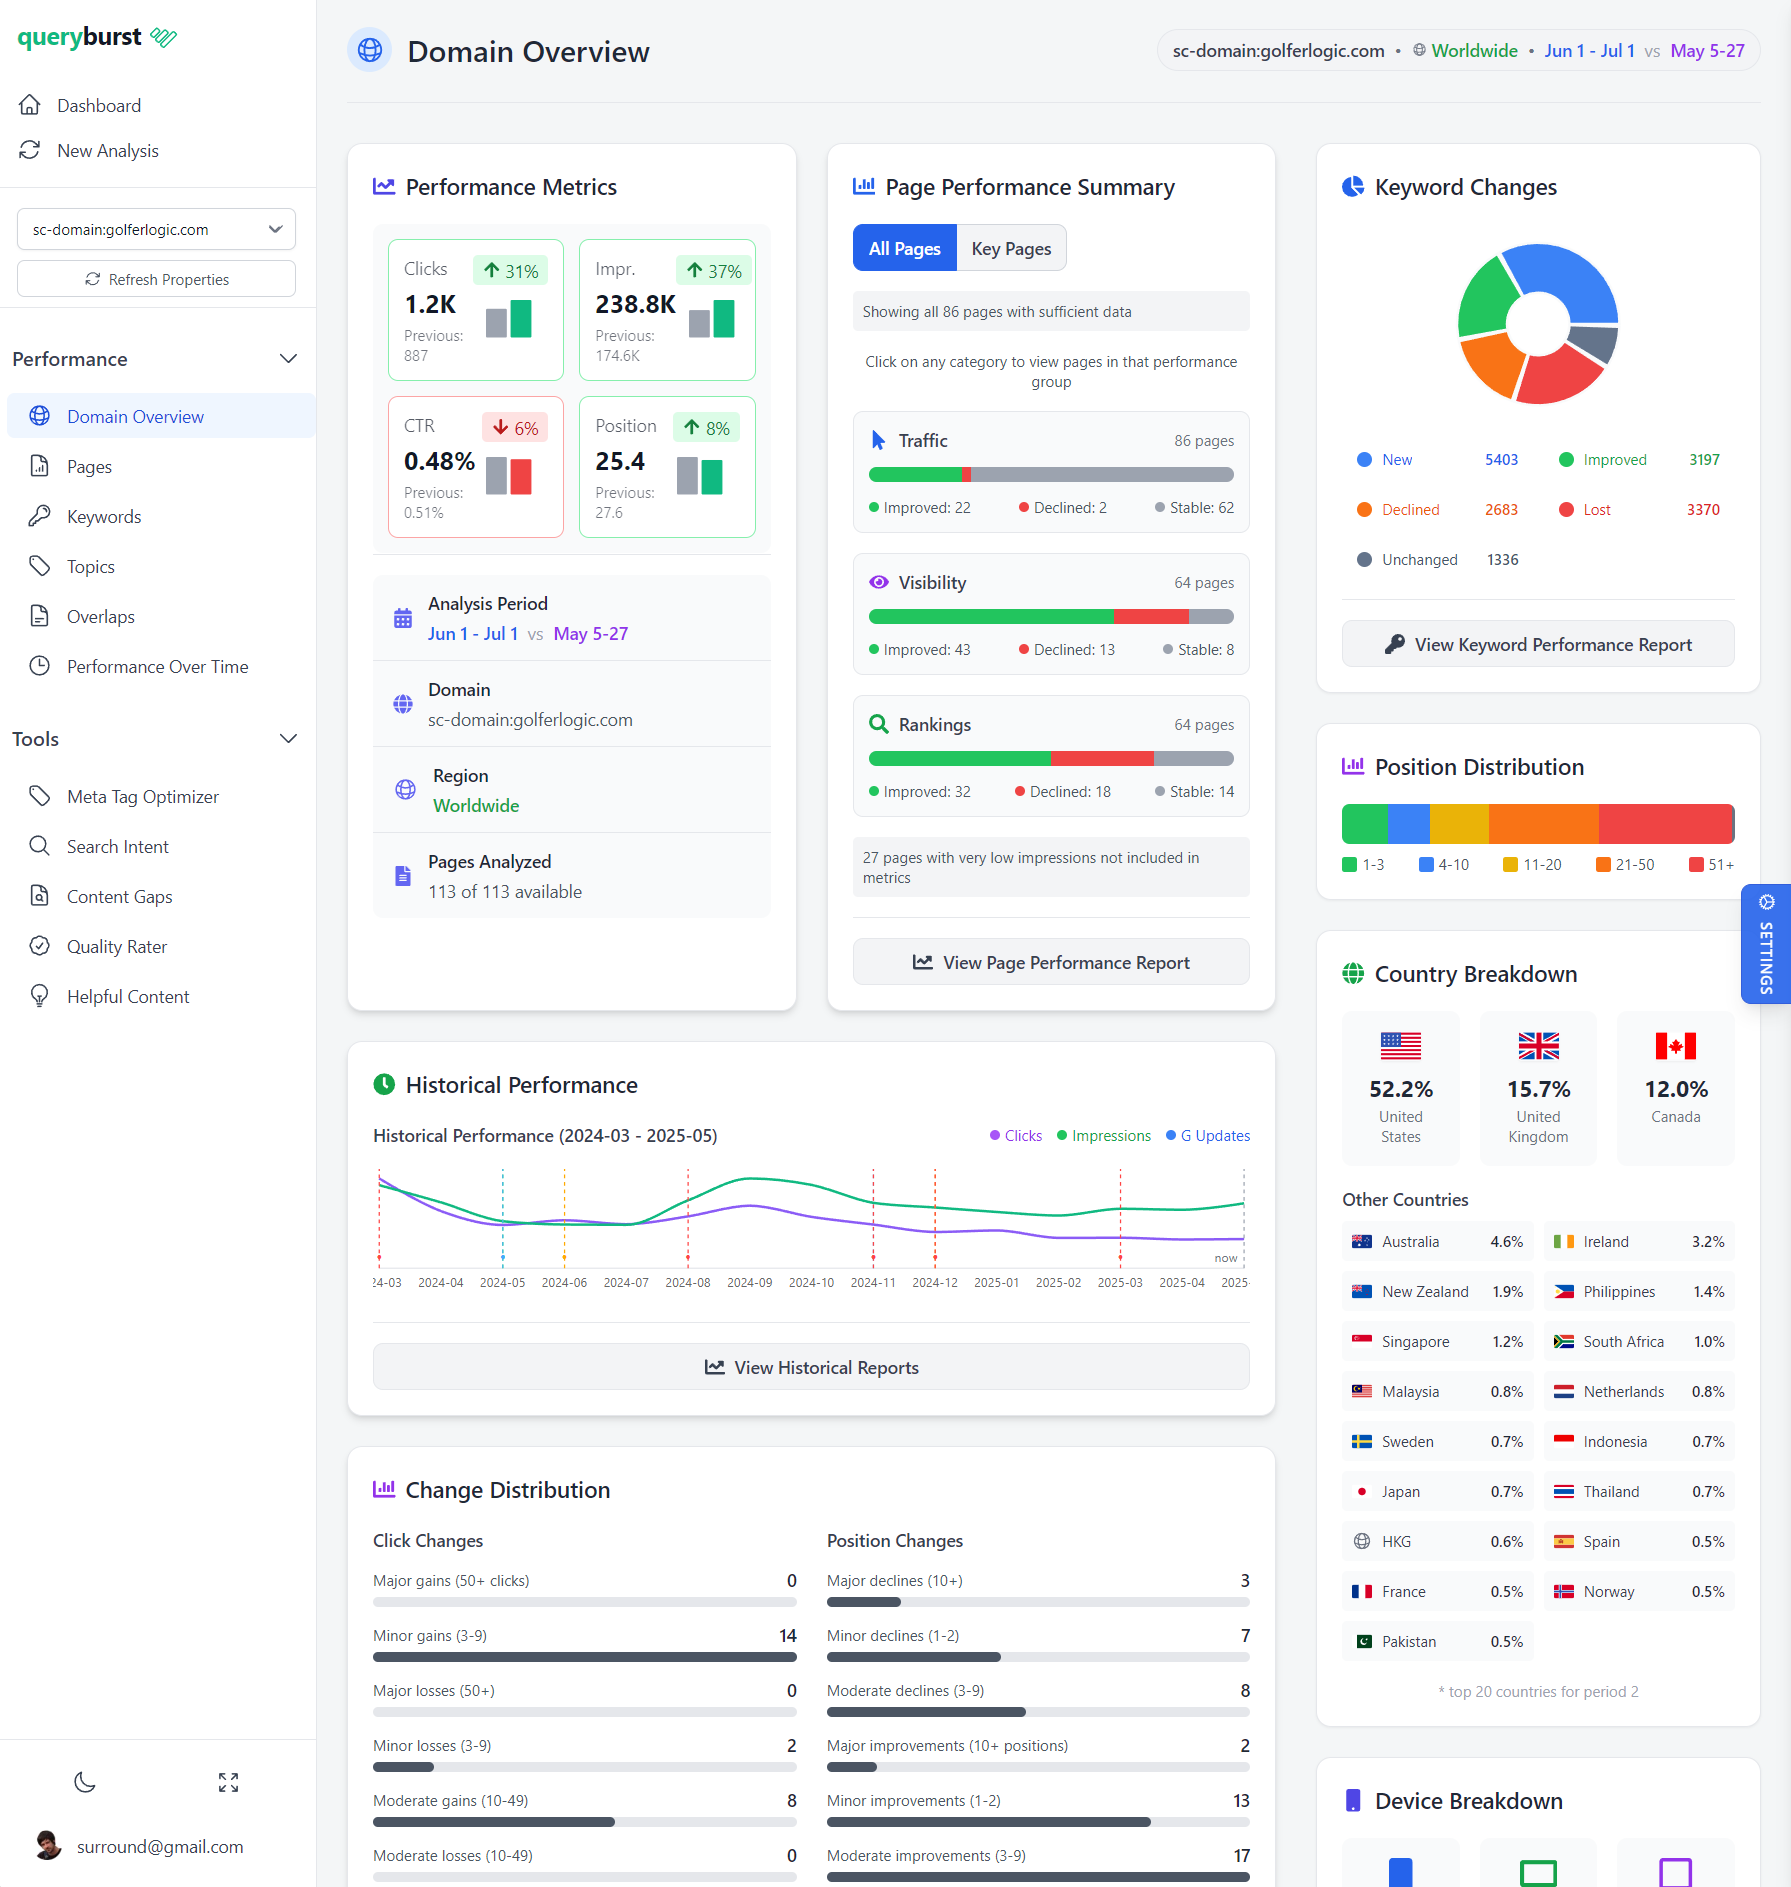The image size is (1791, 1887).
Task: Click the Topics tag icon
Action: (40, 566)
